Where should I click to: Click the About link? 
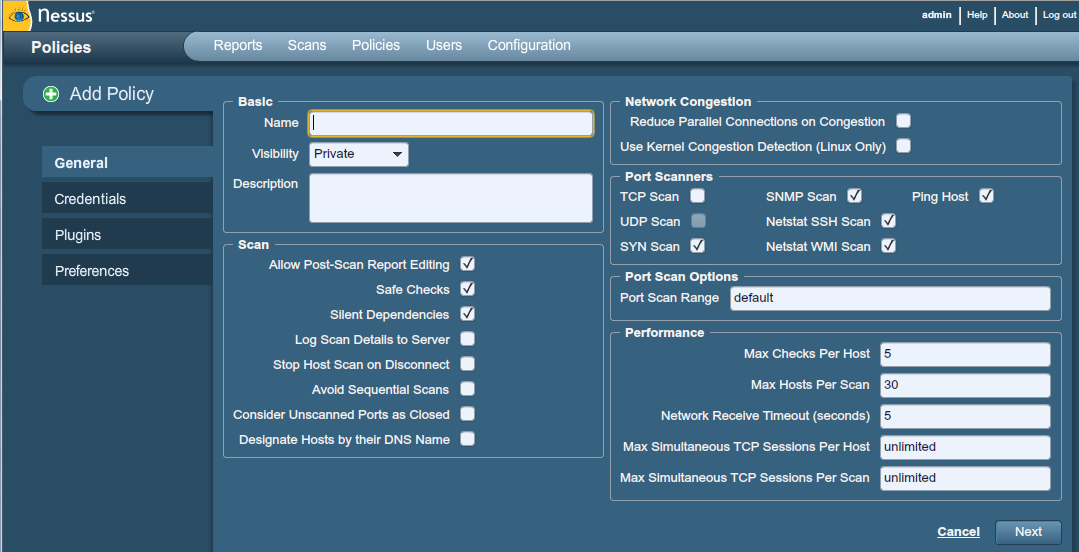click(1015, 14)
